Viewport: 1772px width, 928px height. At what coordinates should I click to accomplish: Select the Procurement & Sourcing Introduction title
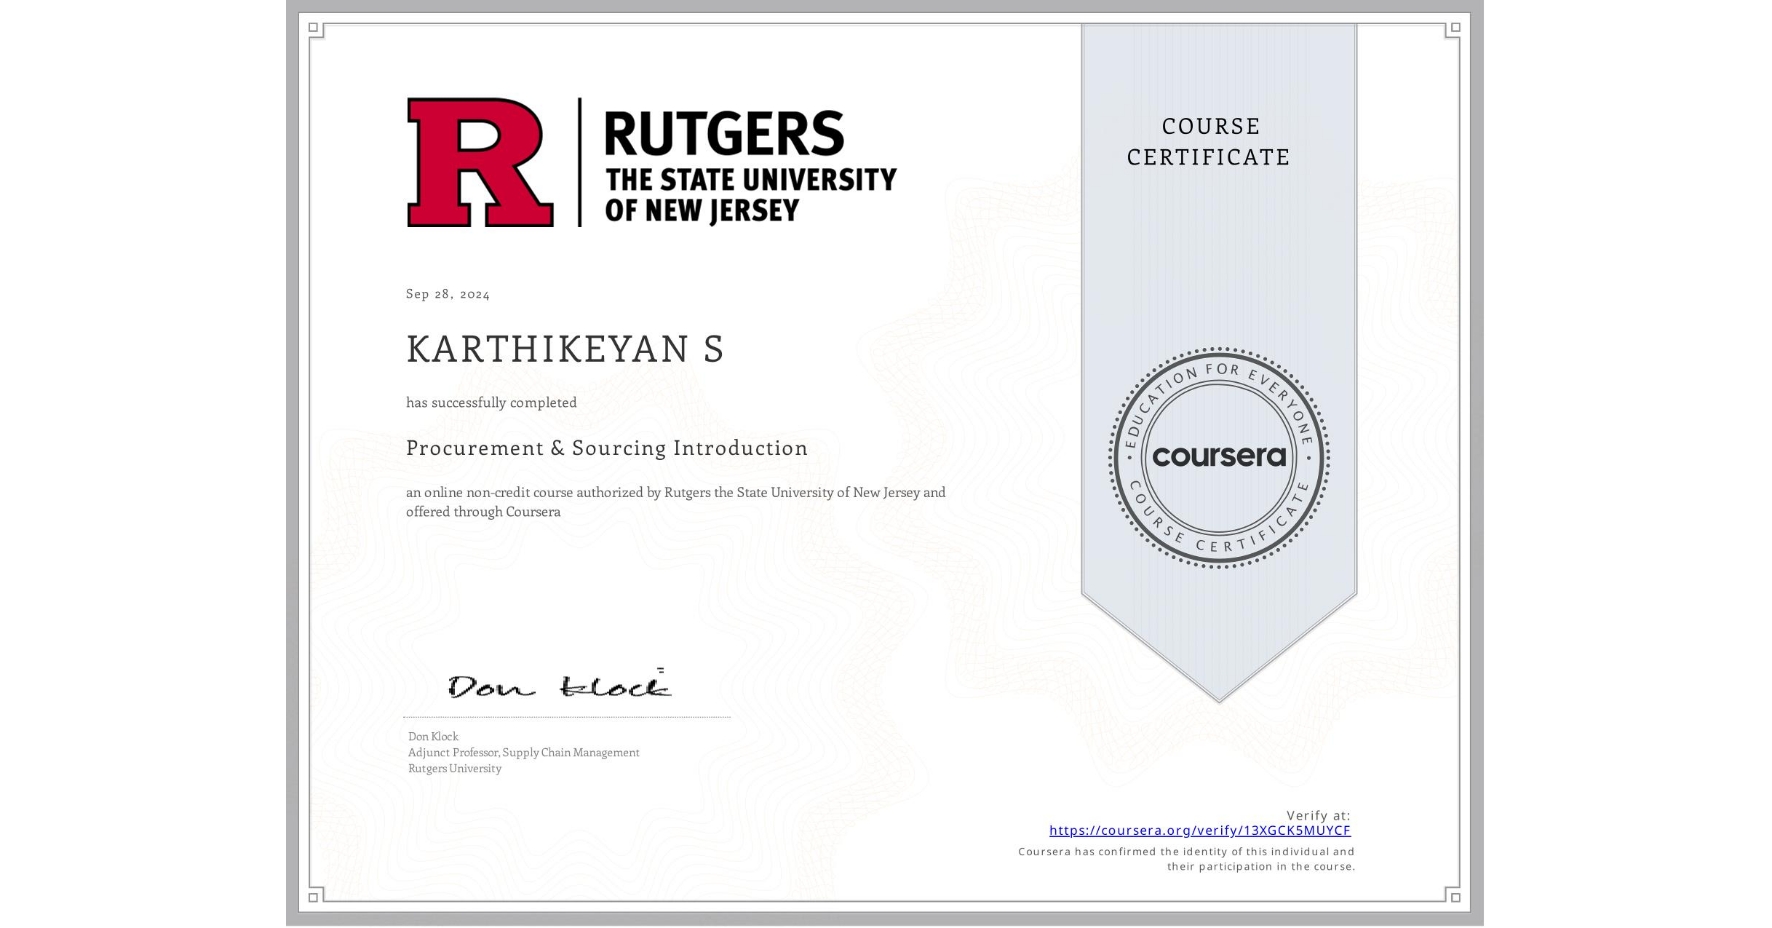607,448
